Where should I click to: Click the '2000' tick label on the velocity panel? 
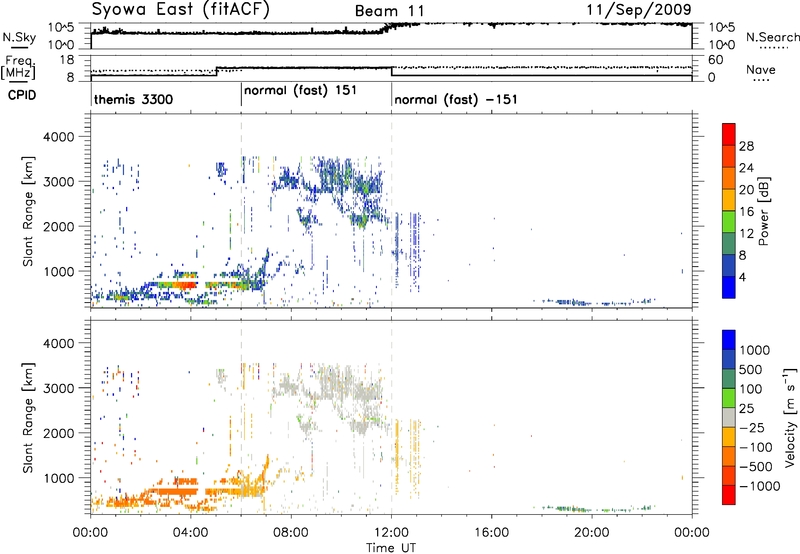pos(58,433)
